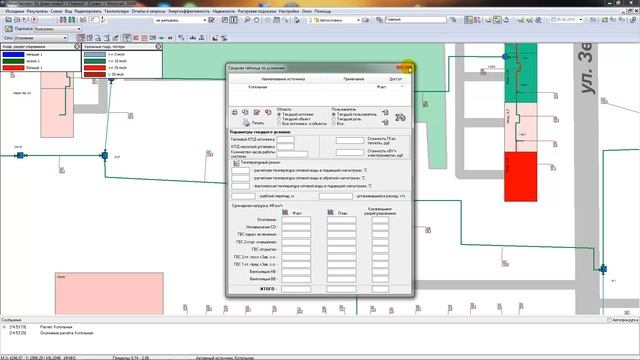Open the Энергоэффективность menu
The image size is (640, 360).
189,11
